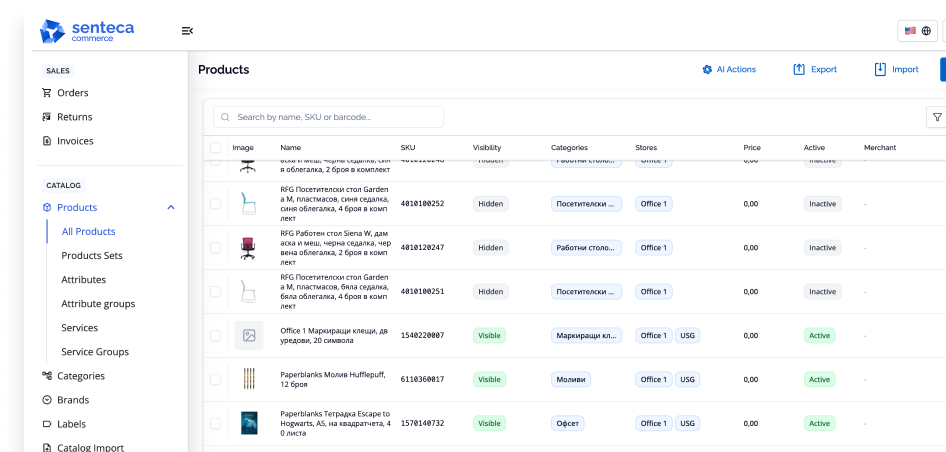Open Orders from the sidebar
Image resolution: width=946 pixels, height=452 pixels.
72,93
